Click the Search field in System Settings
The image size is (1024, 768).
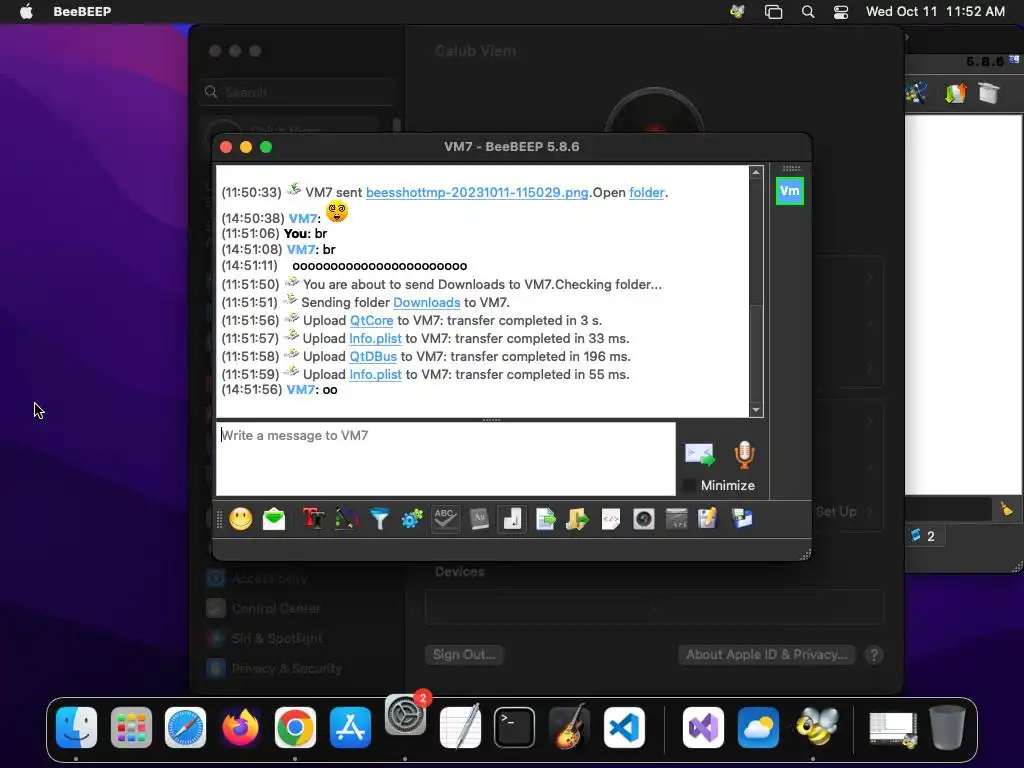tap(298, 92)
